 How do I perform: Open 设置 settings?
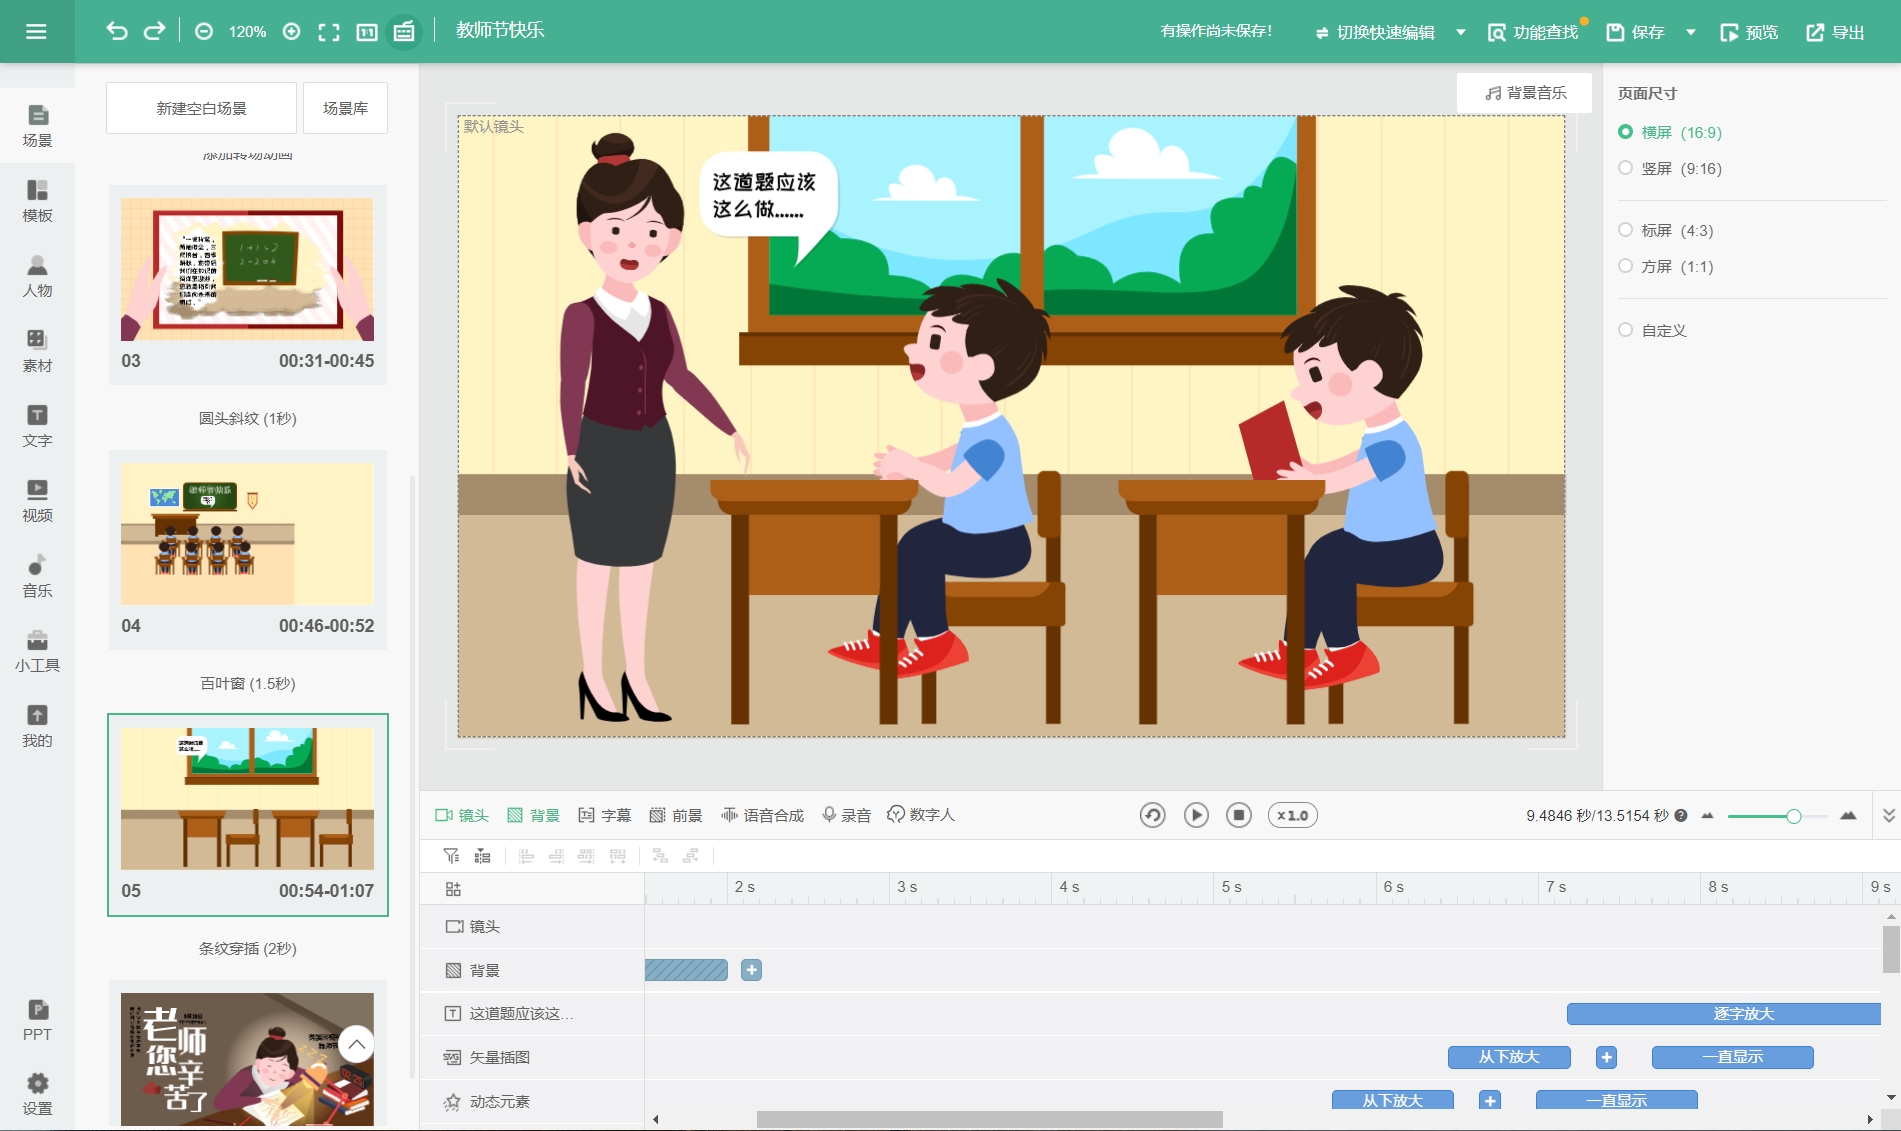37,1094
